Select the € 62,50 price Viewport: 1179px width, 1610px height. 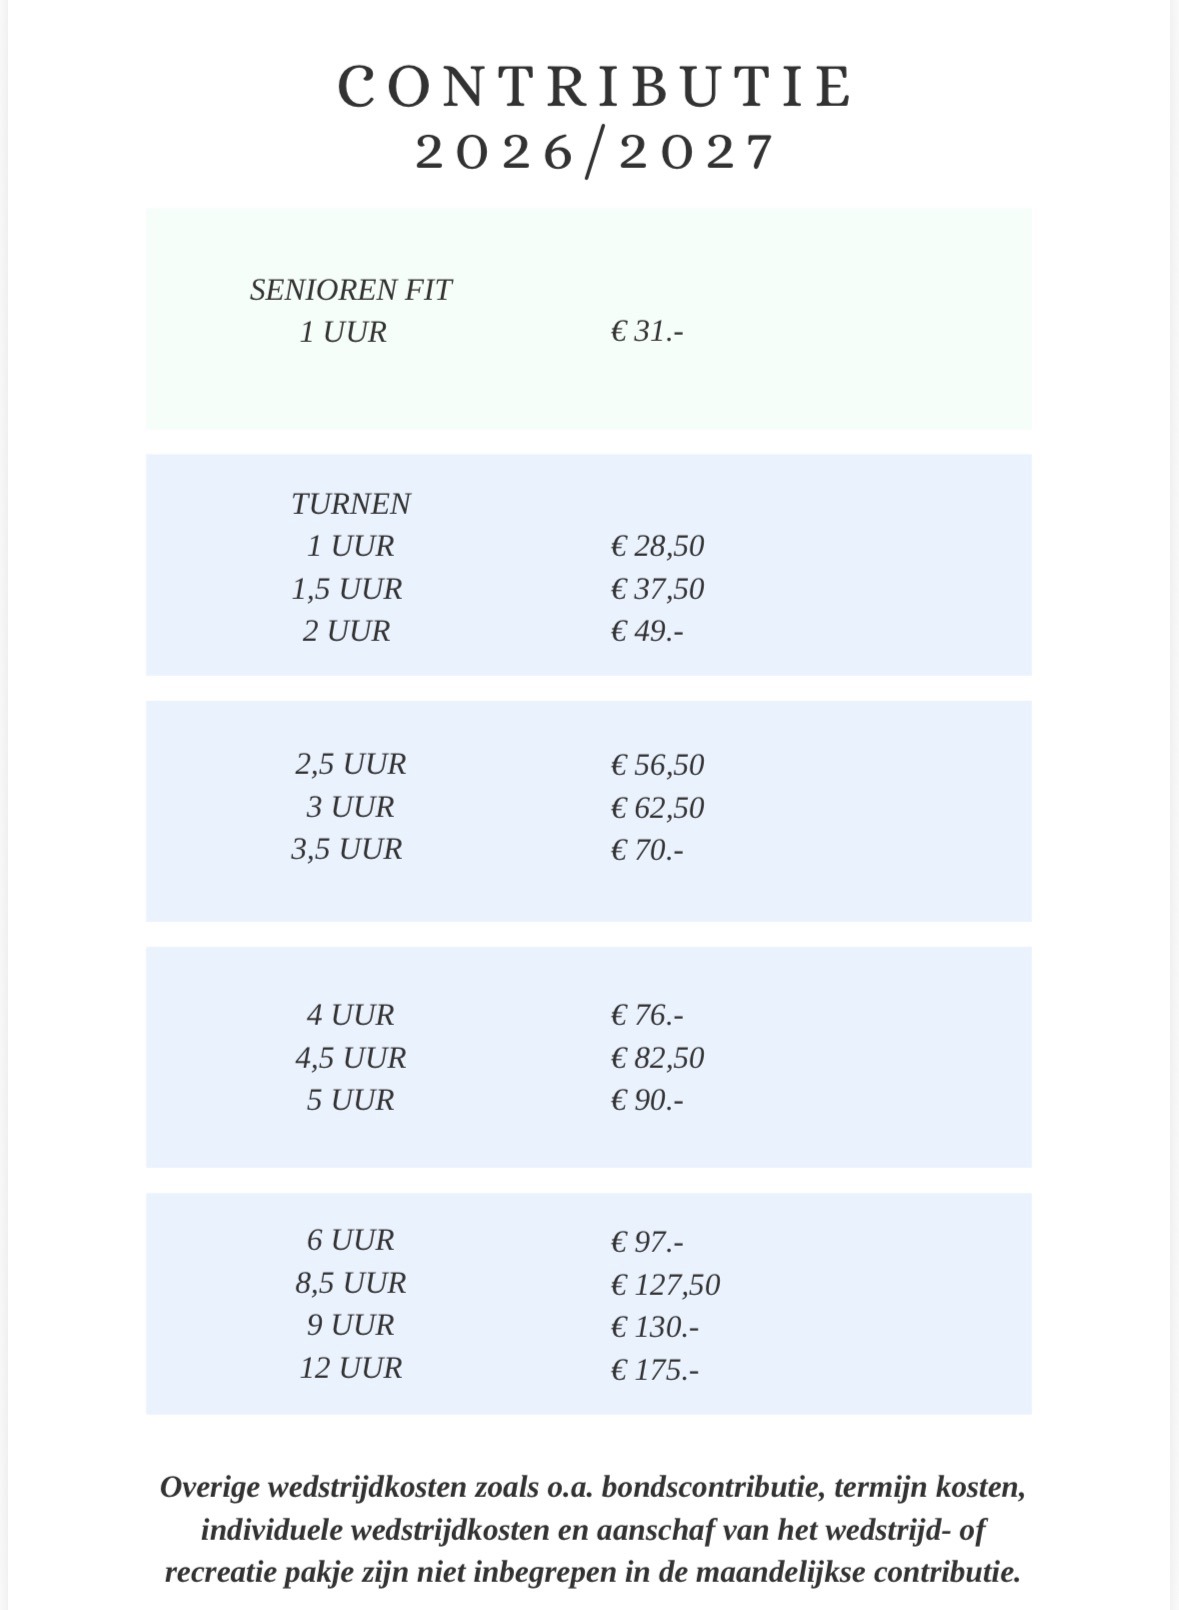pos(657,807)
